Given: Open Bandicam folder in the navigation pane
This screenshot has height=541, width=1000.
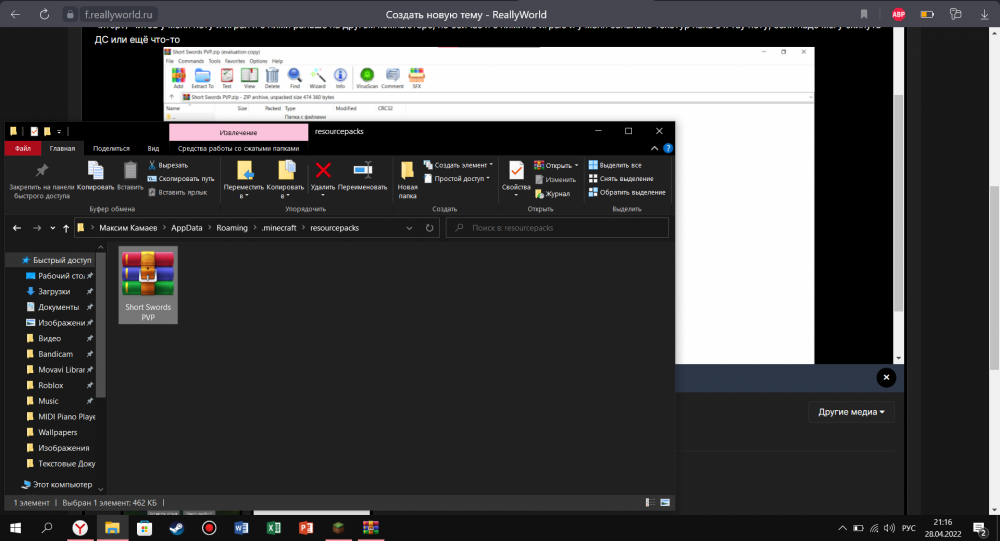Looking at the screenshot, I should [x=55, y=354].
